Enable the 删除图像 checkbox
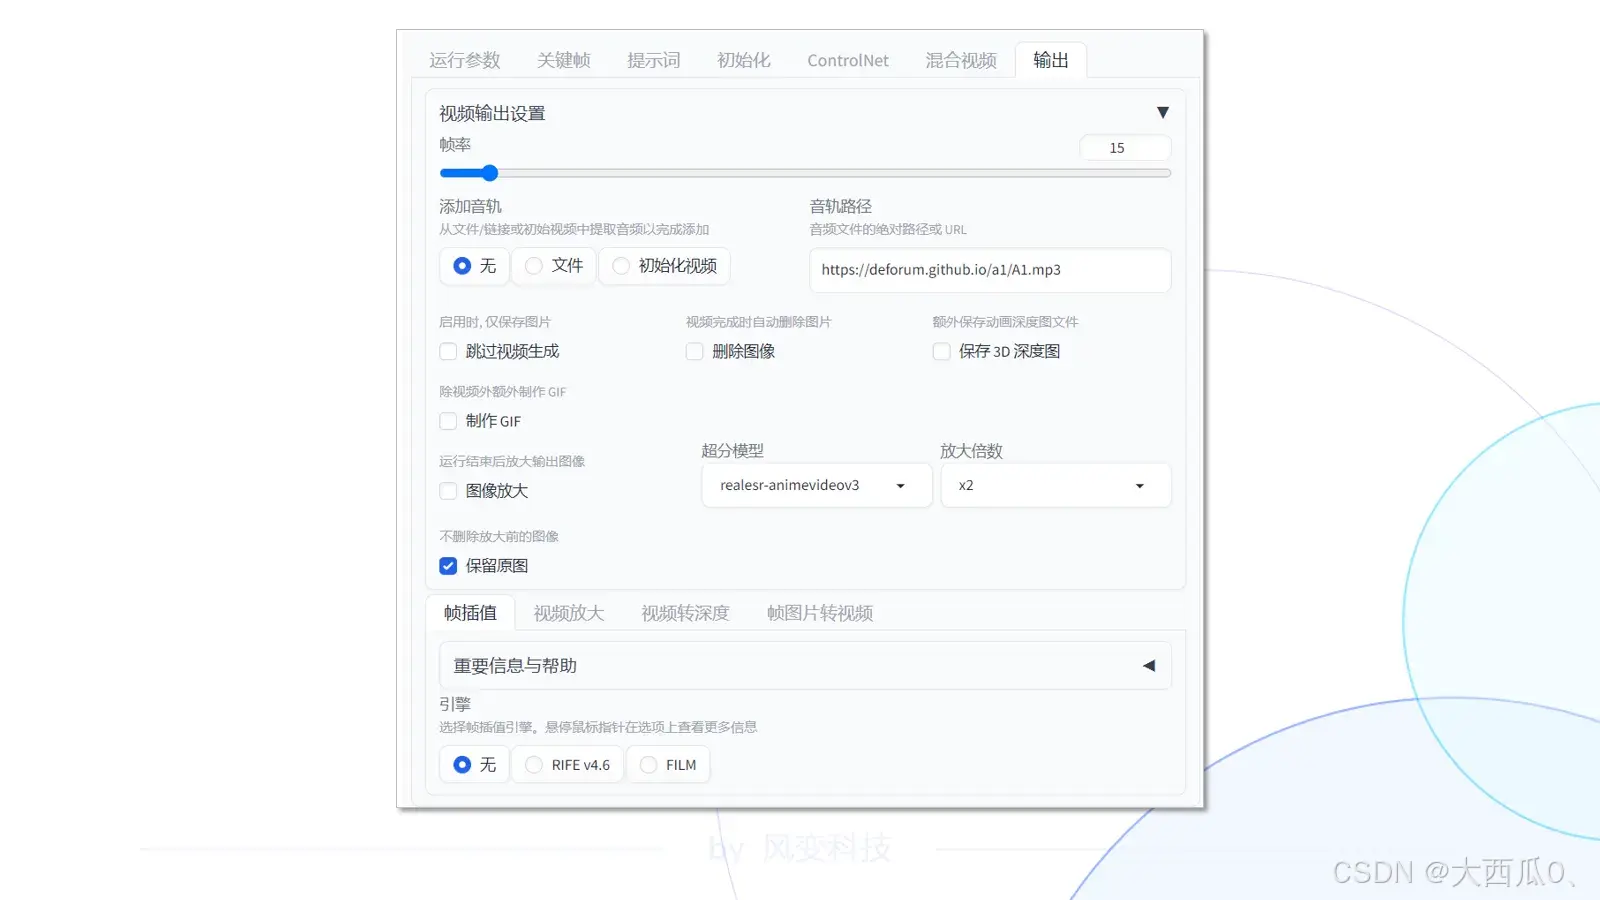The image size is (1600, 900). point(694,352)
